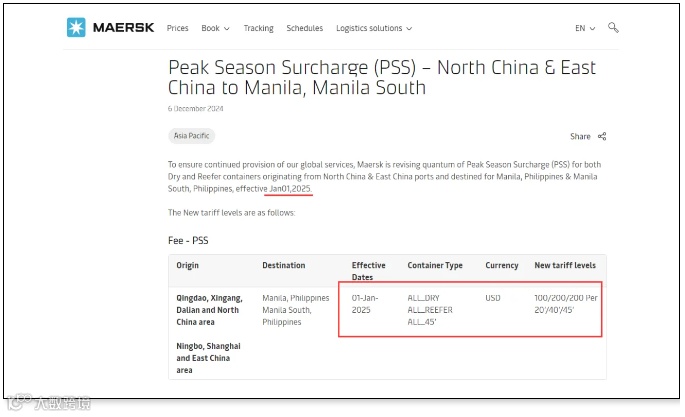This screenshot has height=417, width=685.
Task: Click the Share button label
Action: [x=580, y=136]
